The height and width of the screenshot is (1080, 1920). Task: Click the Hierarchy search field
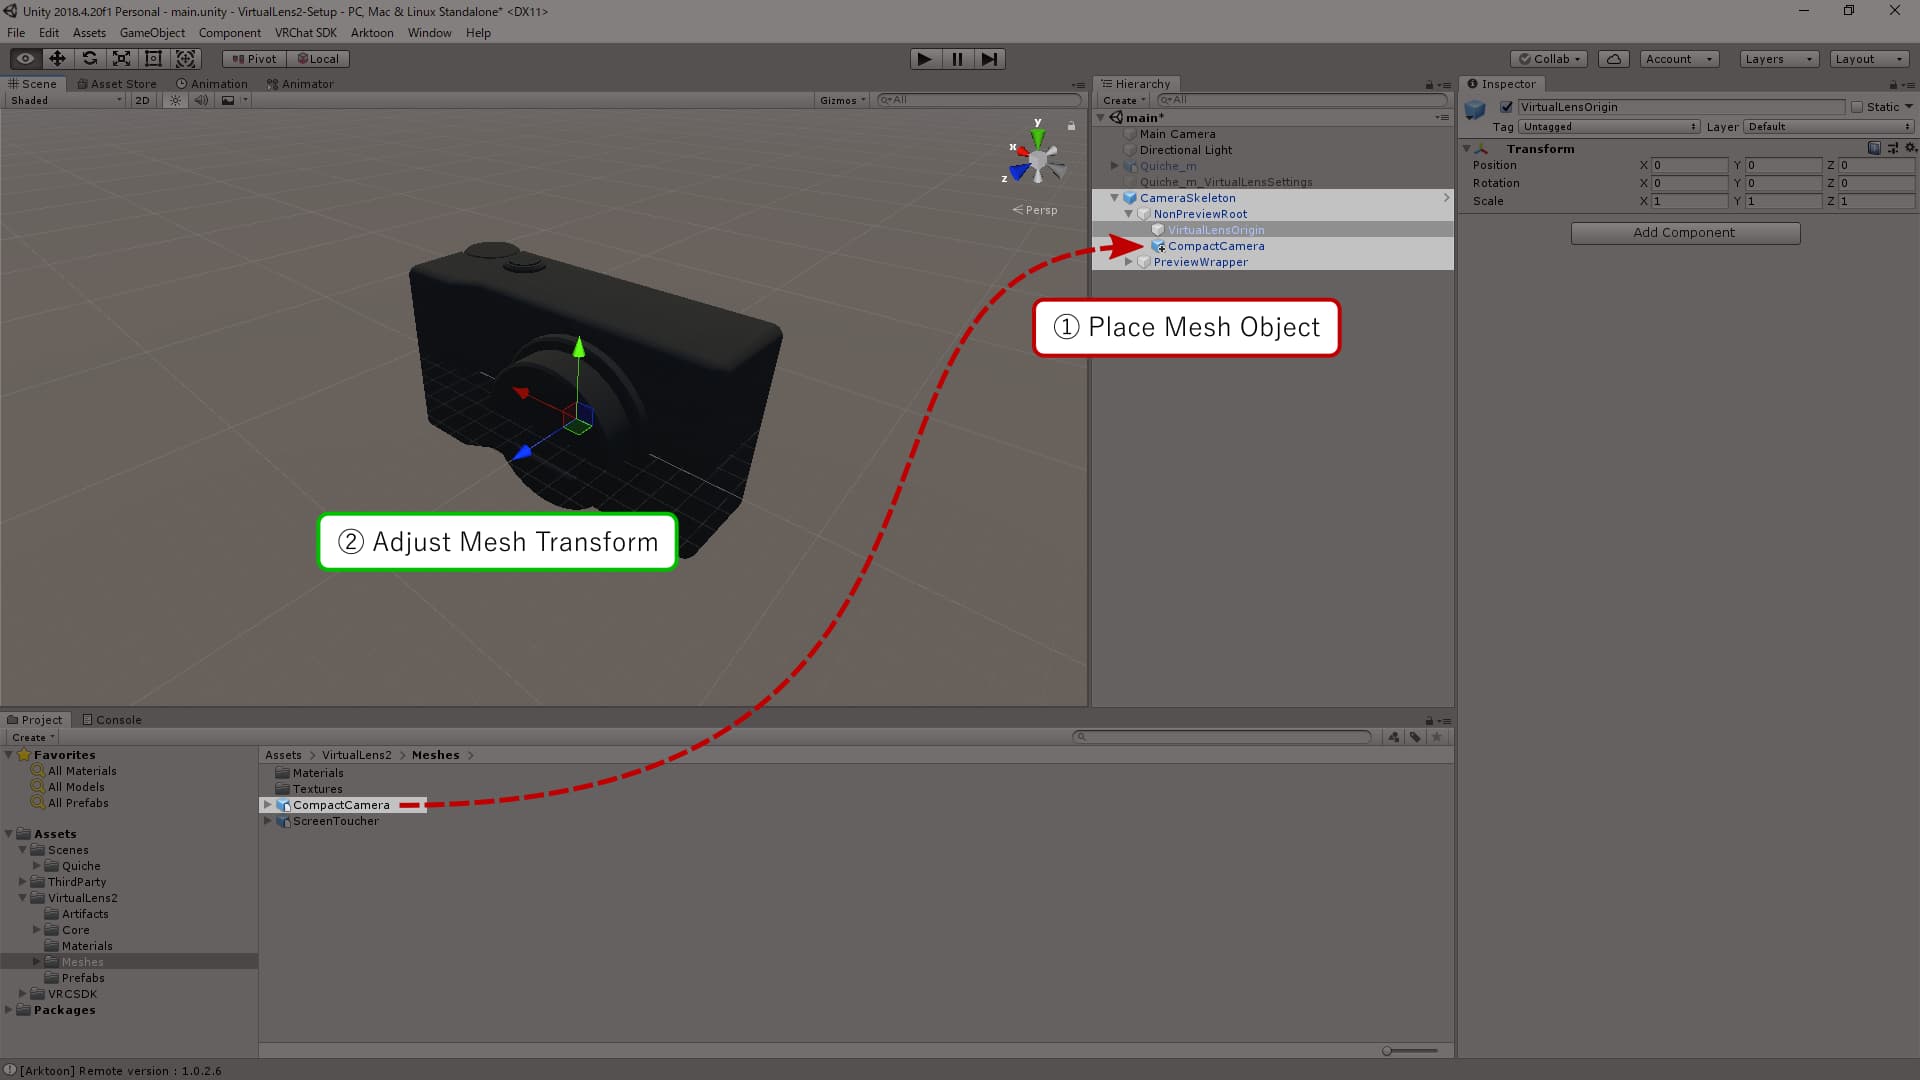point(1302,100)
